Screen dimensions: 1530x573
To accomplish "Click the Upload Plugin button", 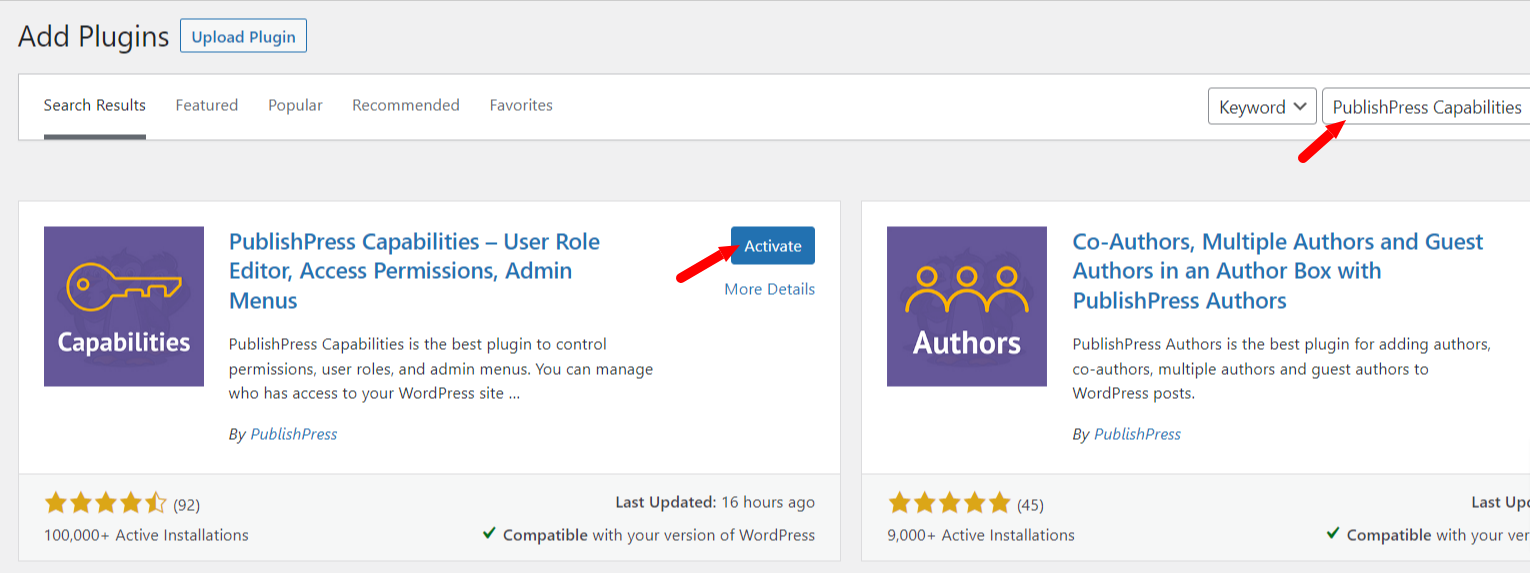I will point(243,37).
